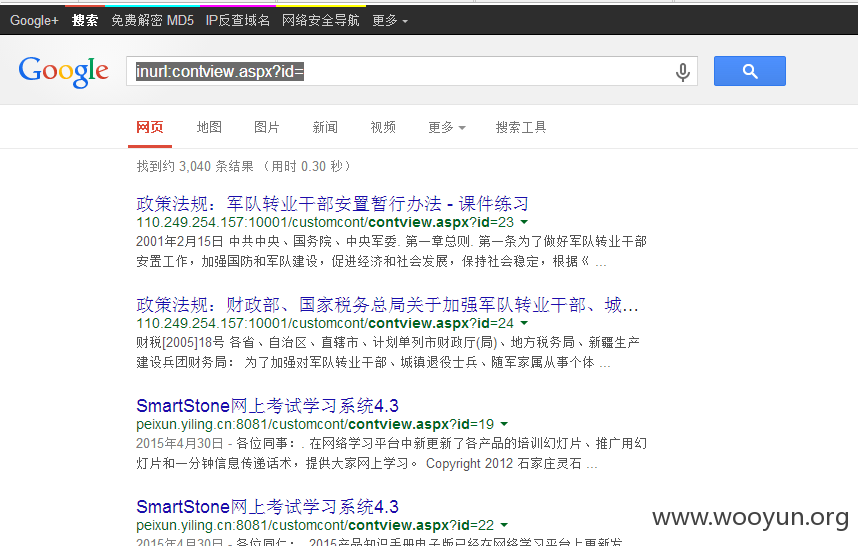Open SmartStone result with id=19
Screen dimensions: 858x546
point(267,406)
